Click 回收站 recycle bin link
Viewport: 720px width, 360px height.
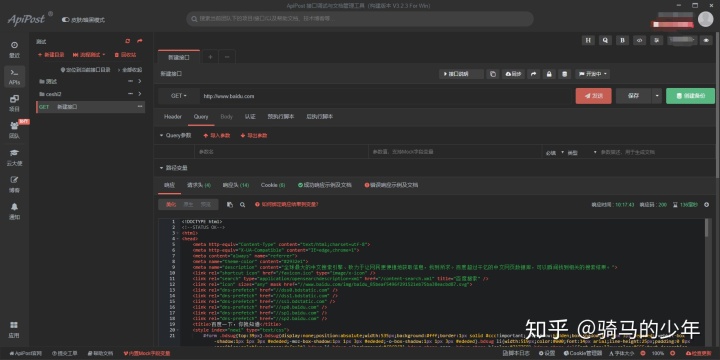[124, 55]
